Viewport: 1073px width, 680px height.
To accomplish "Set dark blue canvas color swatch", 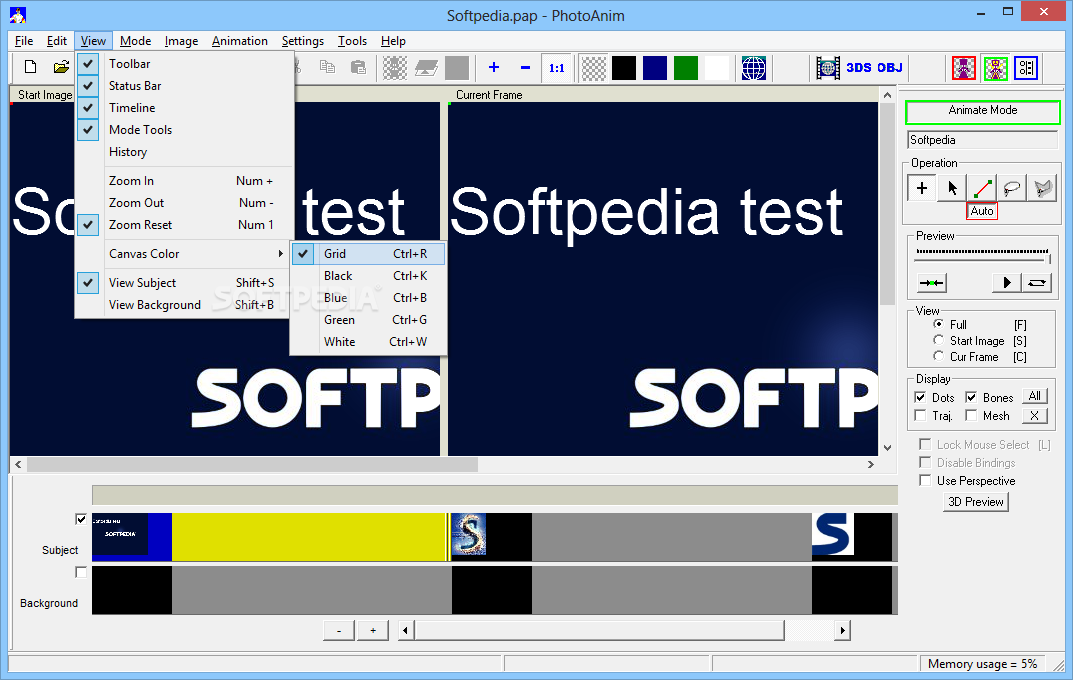I will 655,68.
